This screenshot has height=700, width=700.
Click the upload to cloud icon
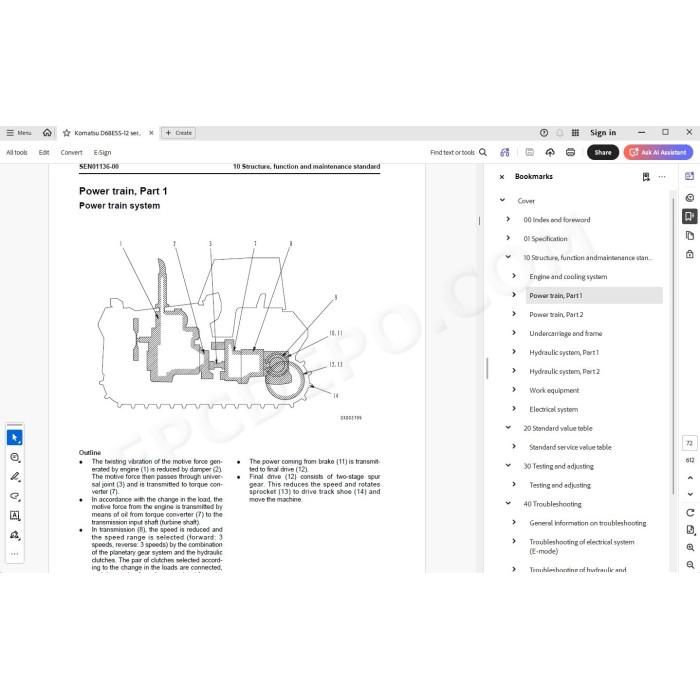click(550, 152)
